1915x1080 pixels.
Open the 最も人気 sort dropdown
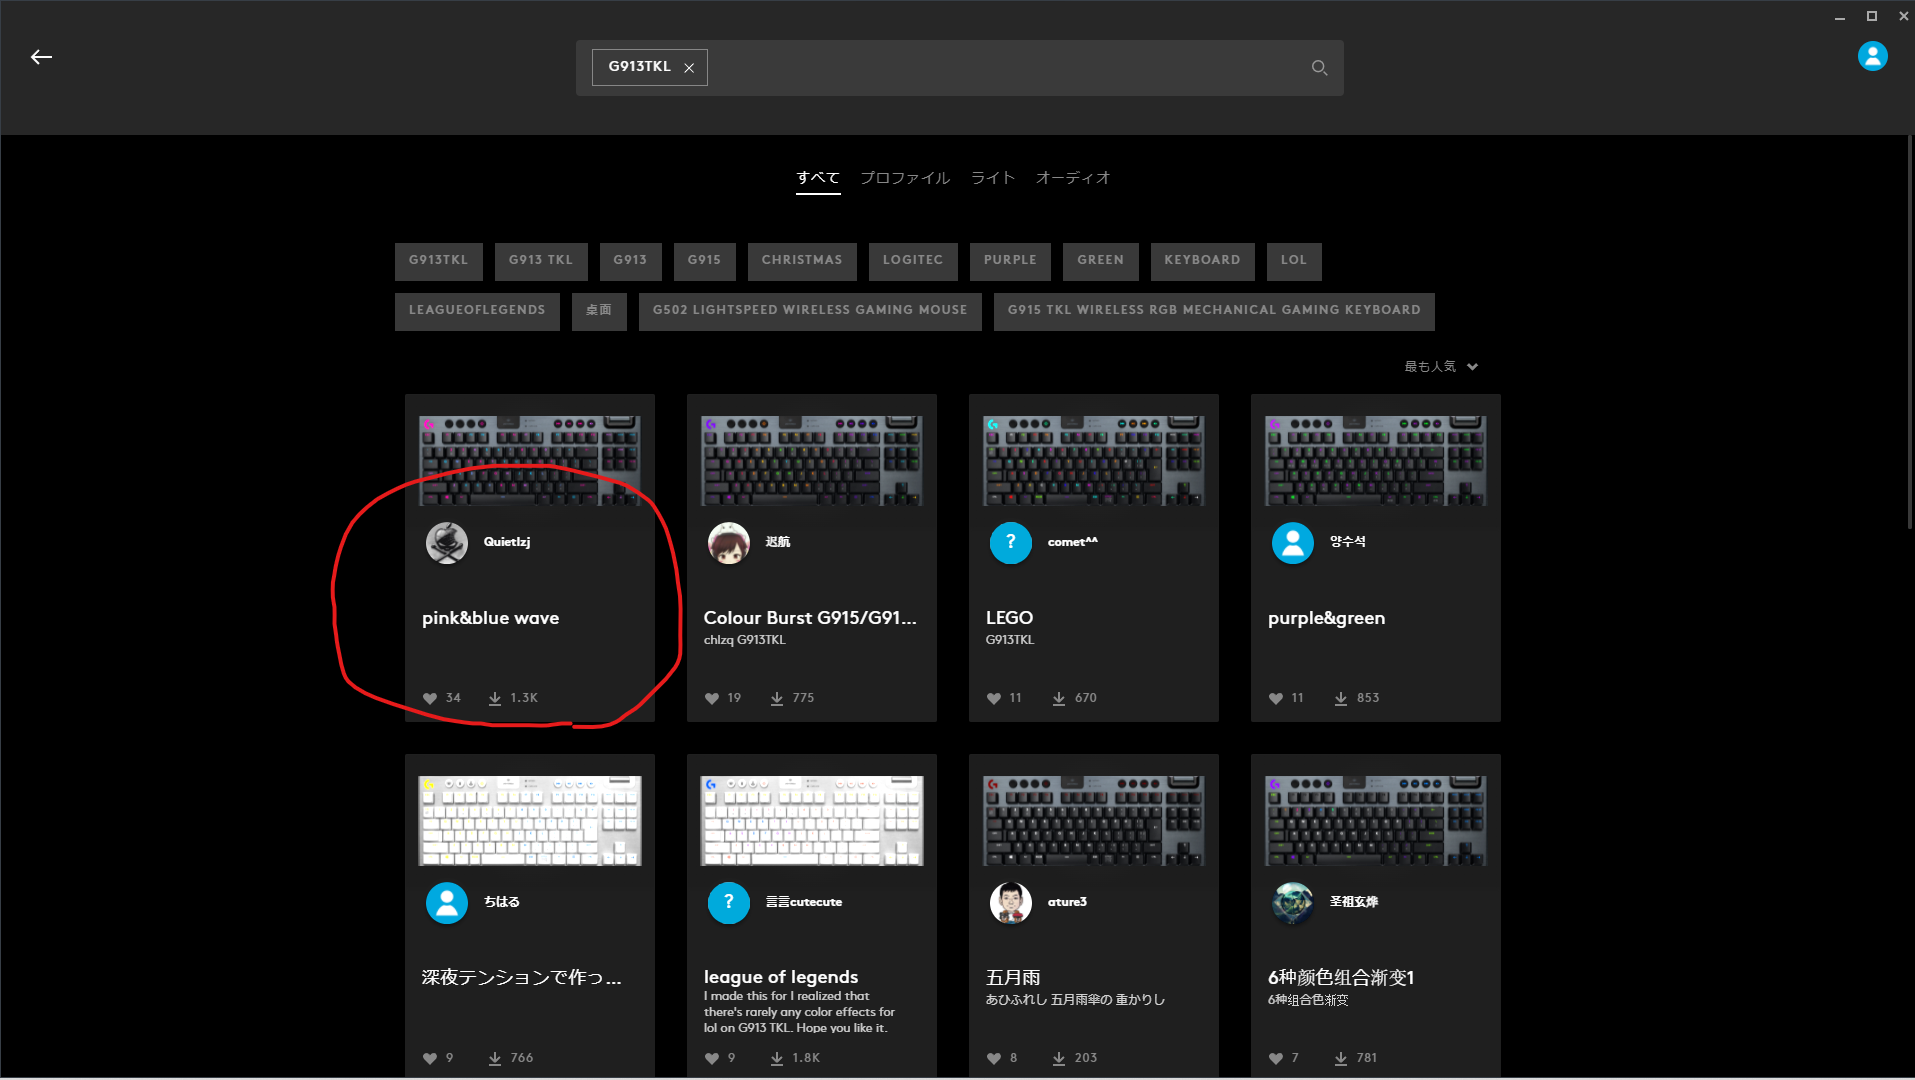pos(1440,366)
